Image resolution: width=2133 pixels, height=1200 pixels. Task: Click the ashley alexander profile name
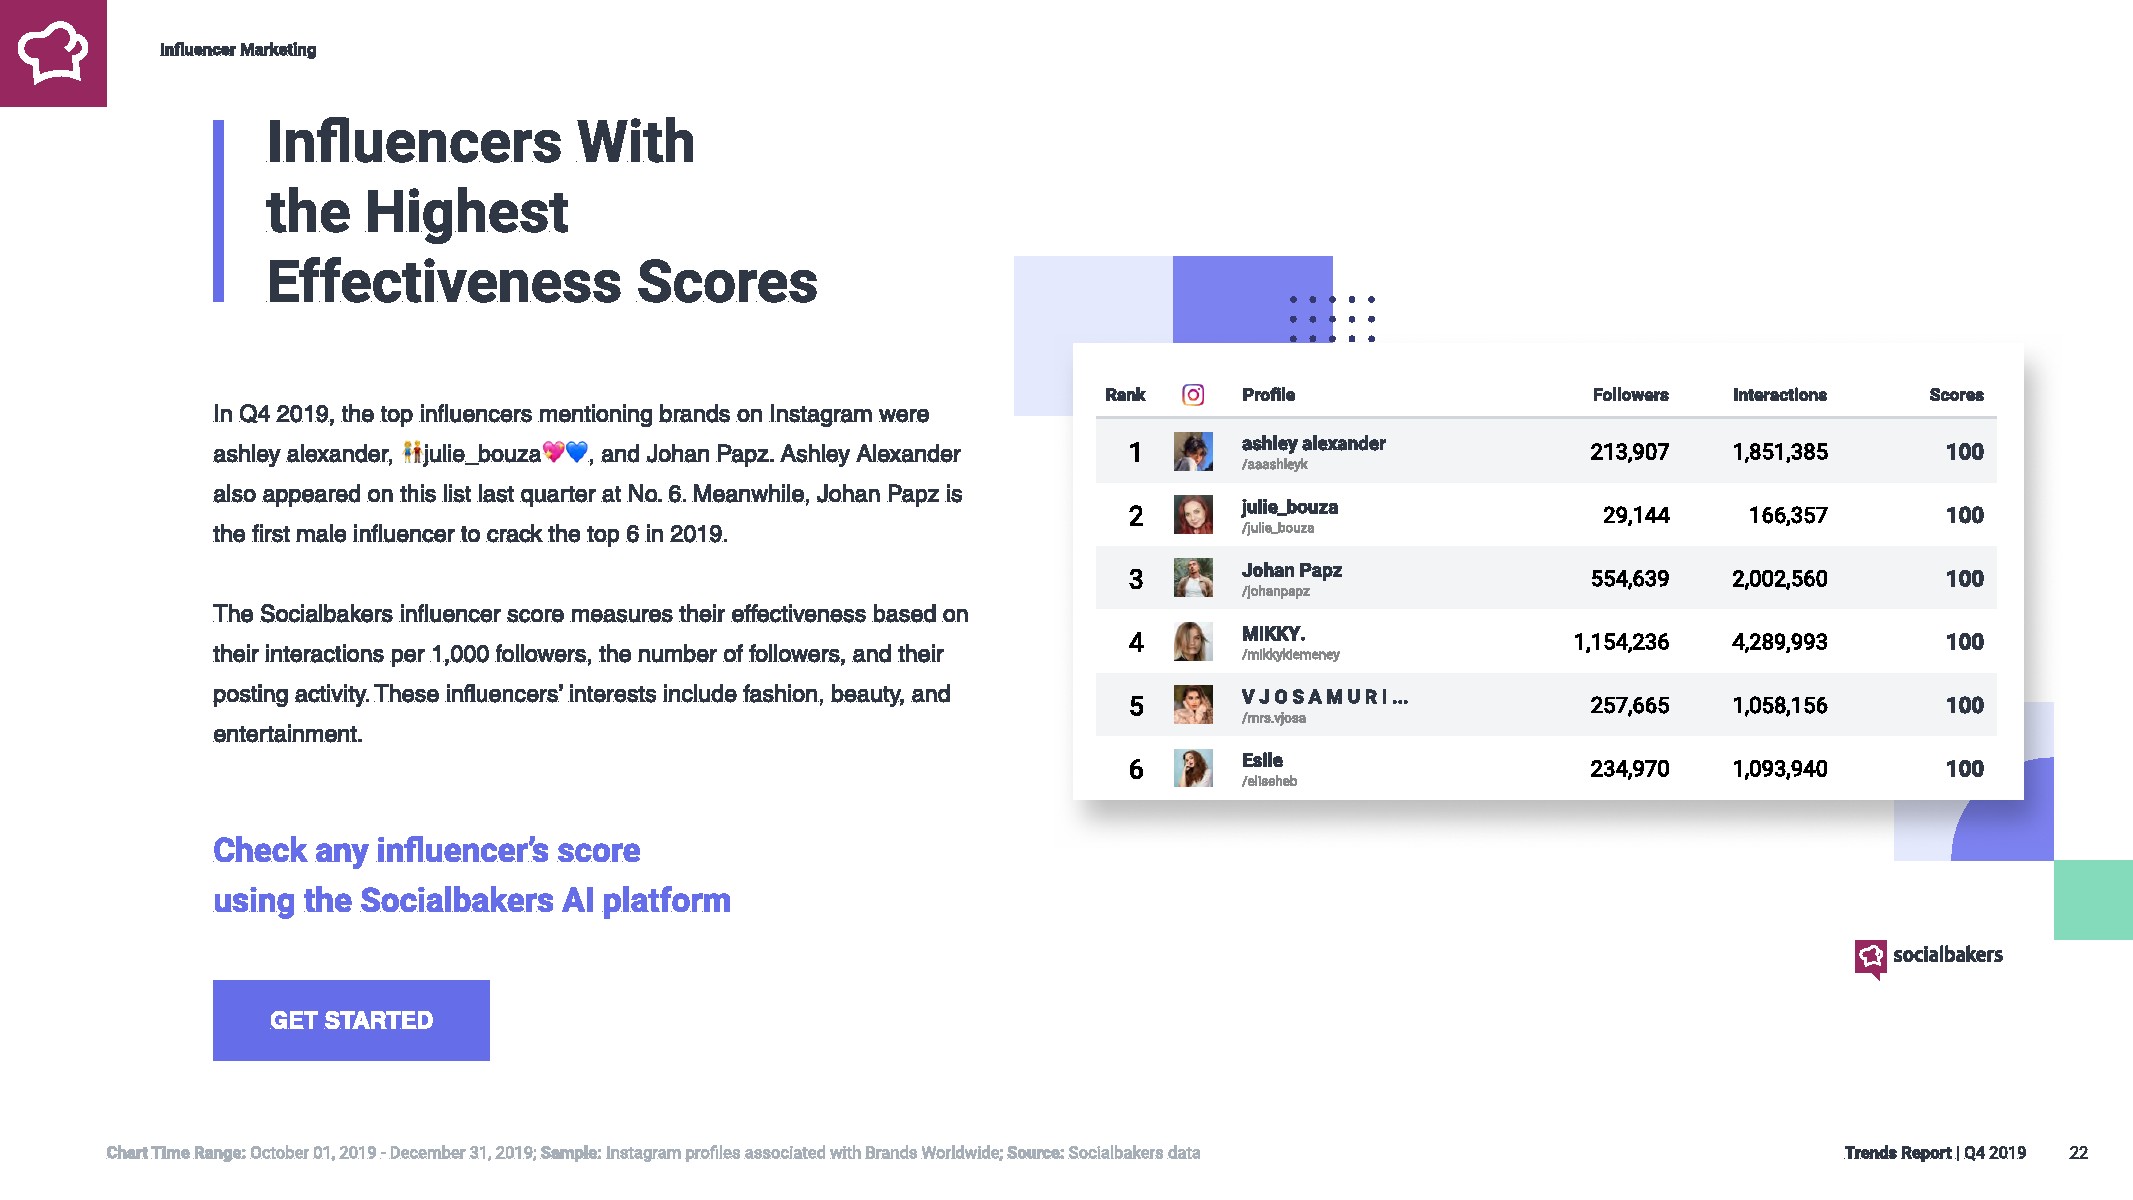(x=1313, y=443)
